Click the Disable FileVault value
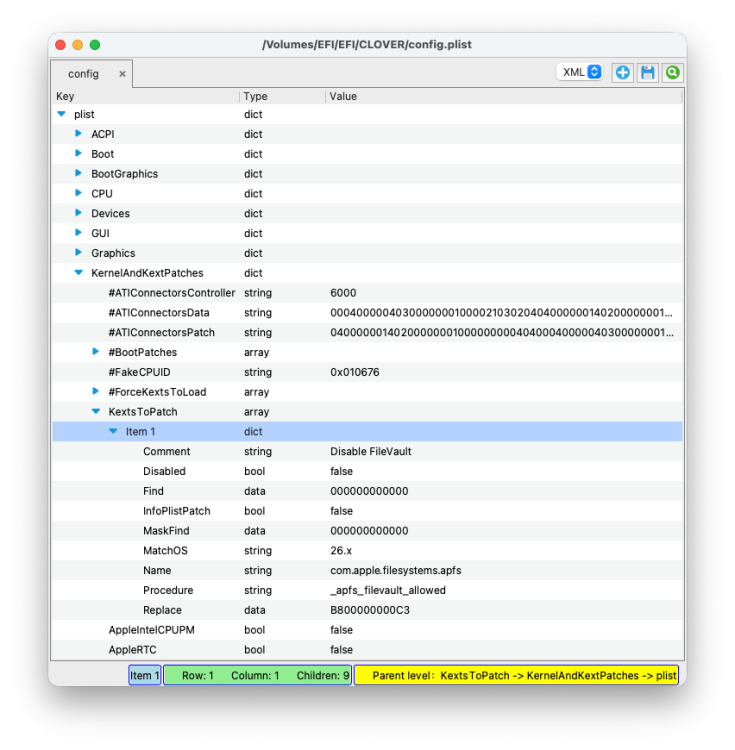Screen dimensions: 735x750 point(371,452)
